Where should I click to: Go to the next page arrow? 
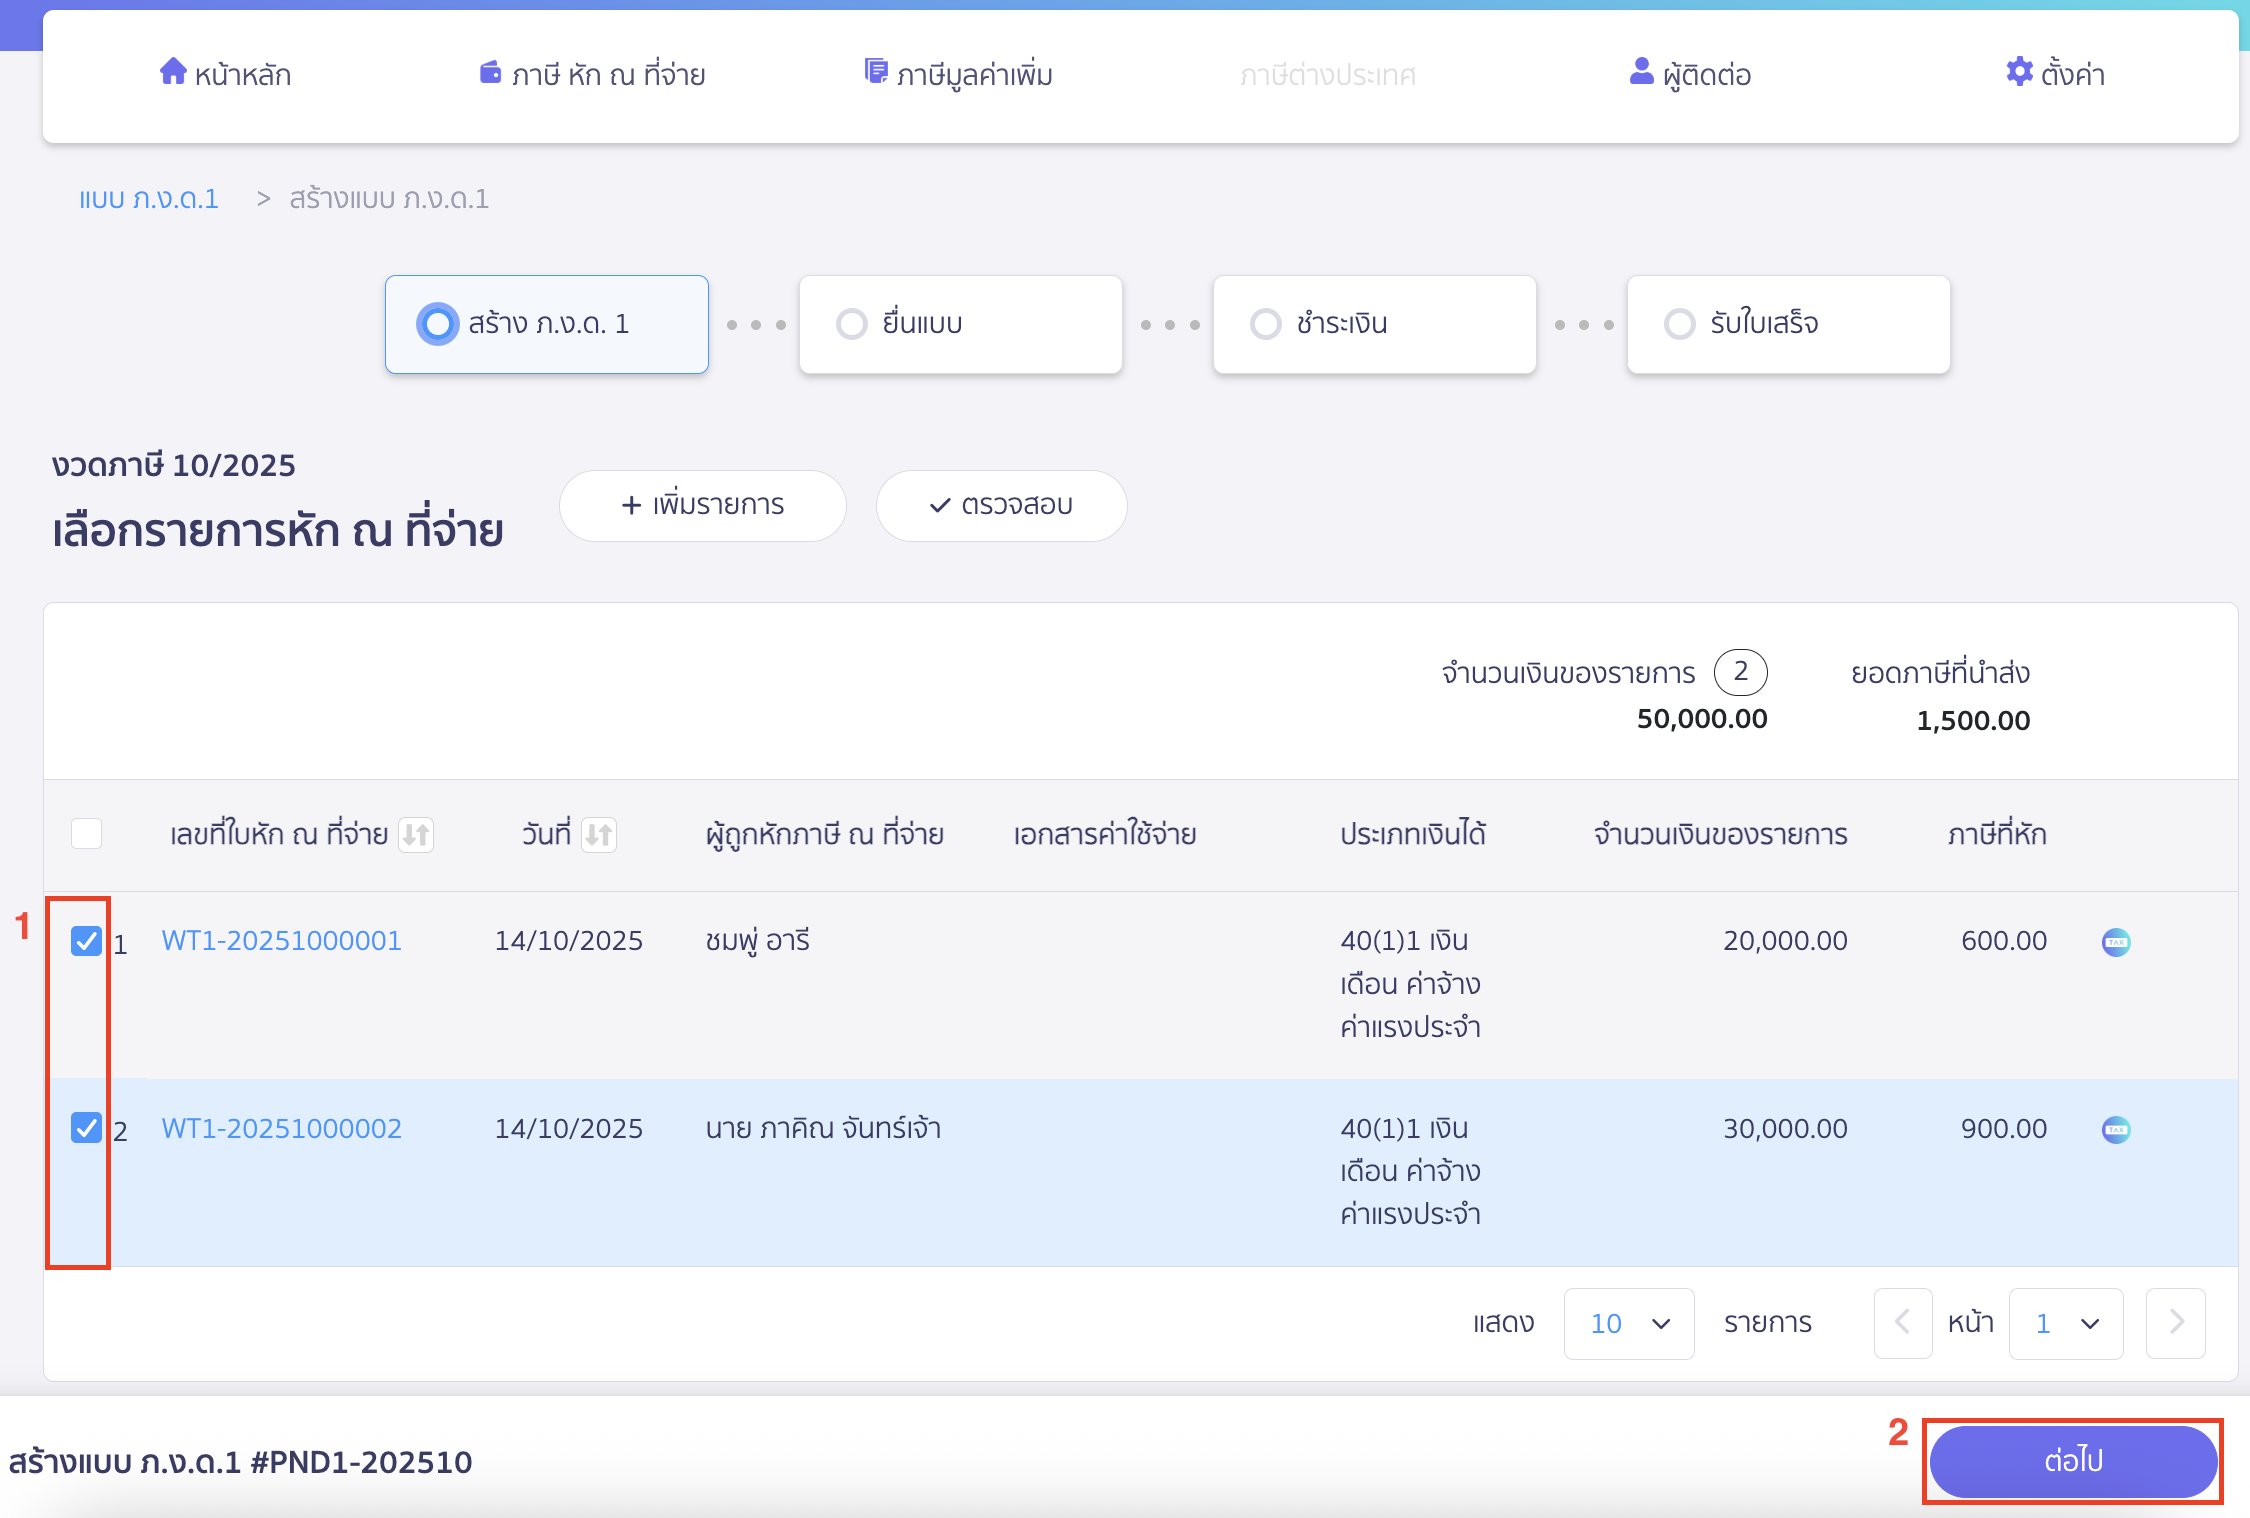click(2175, 1323)
